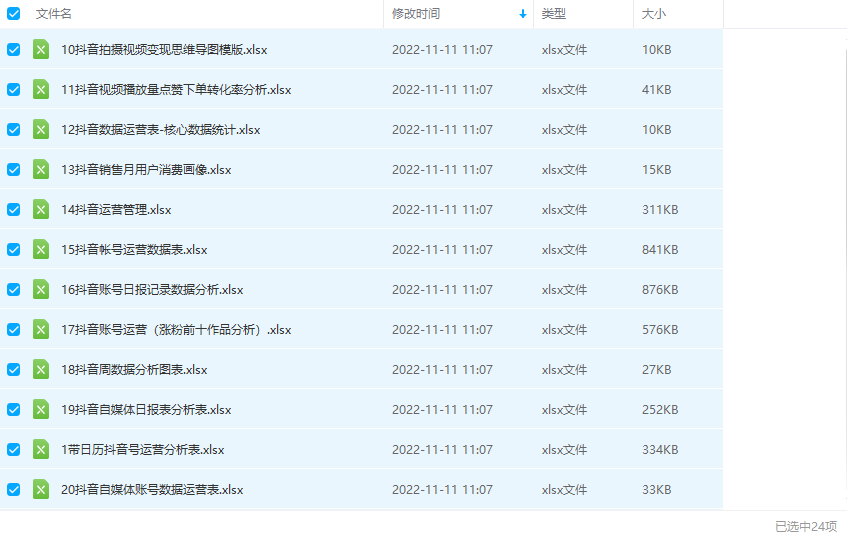Click the blue sort arrow in 修改时间 header
This screenshot has height=539, width=847.
pos(522,14)
